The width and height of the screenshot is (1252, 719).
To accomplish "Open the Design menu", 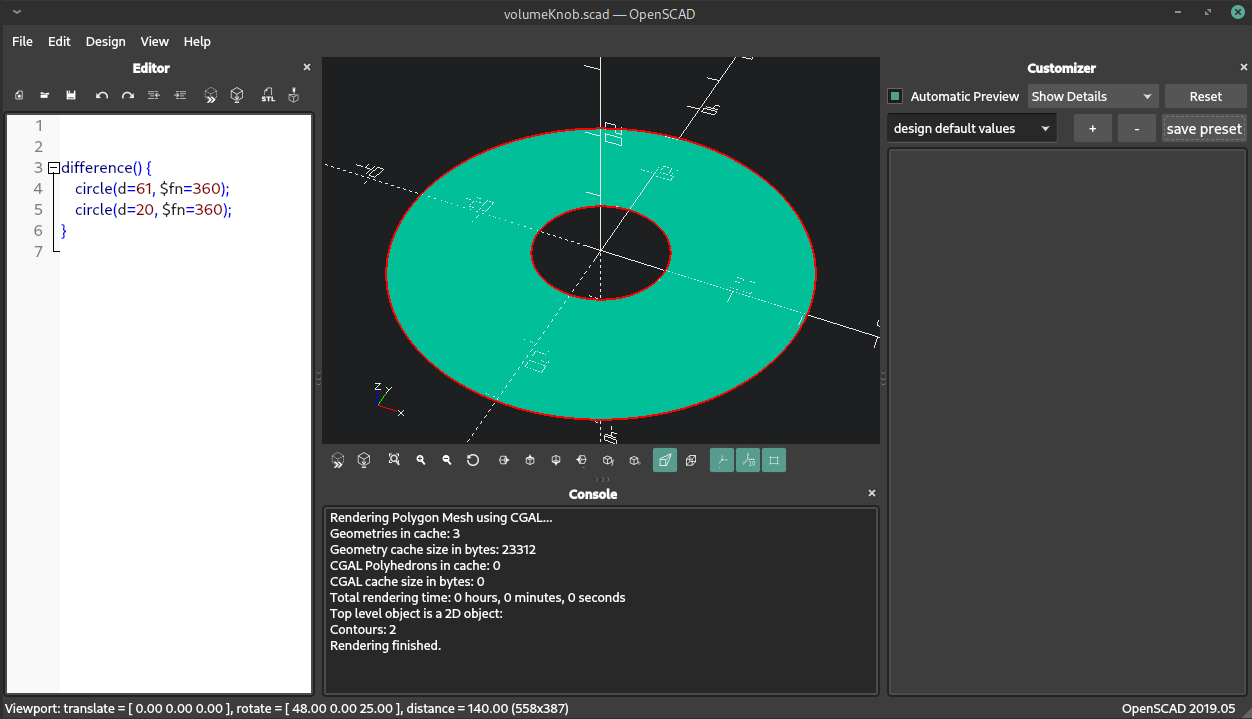I will (105, 41).
